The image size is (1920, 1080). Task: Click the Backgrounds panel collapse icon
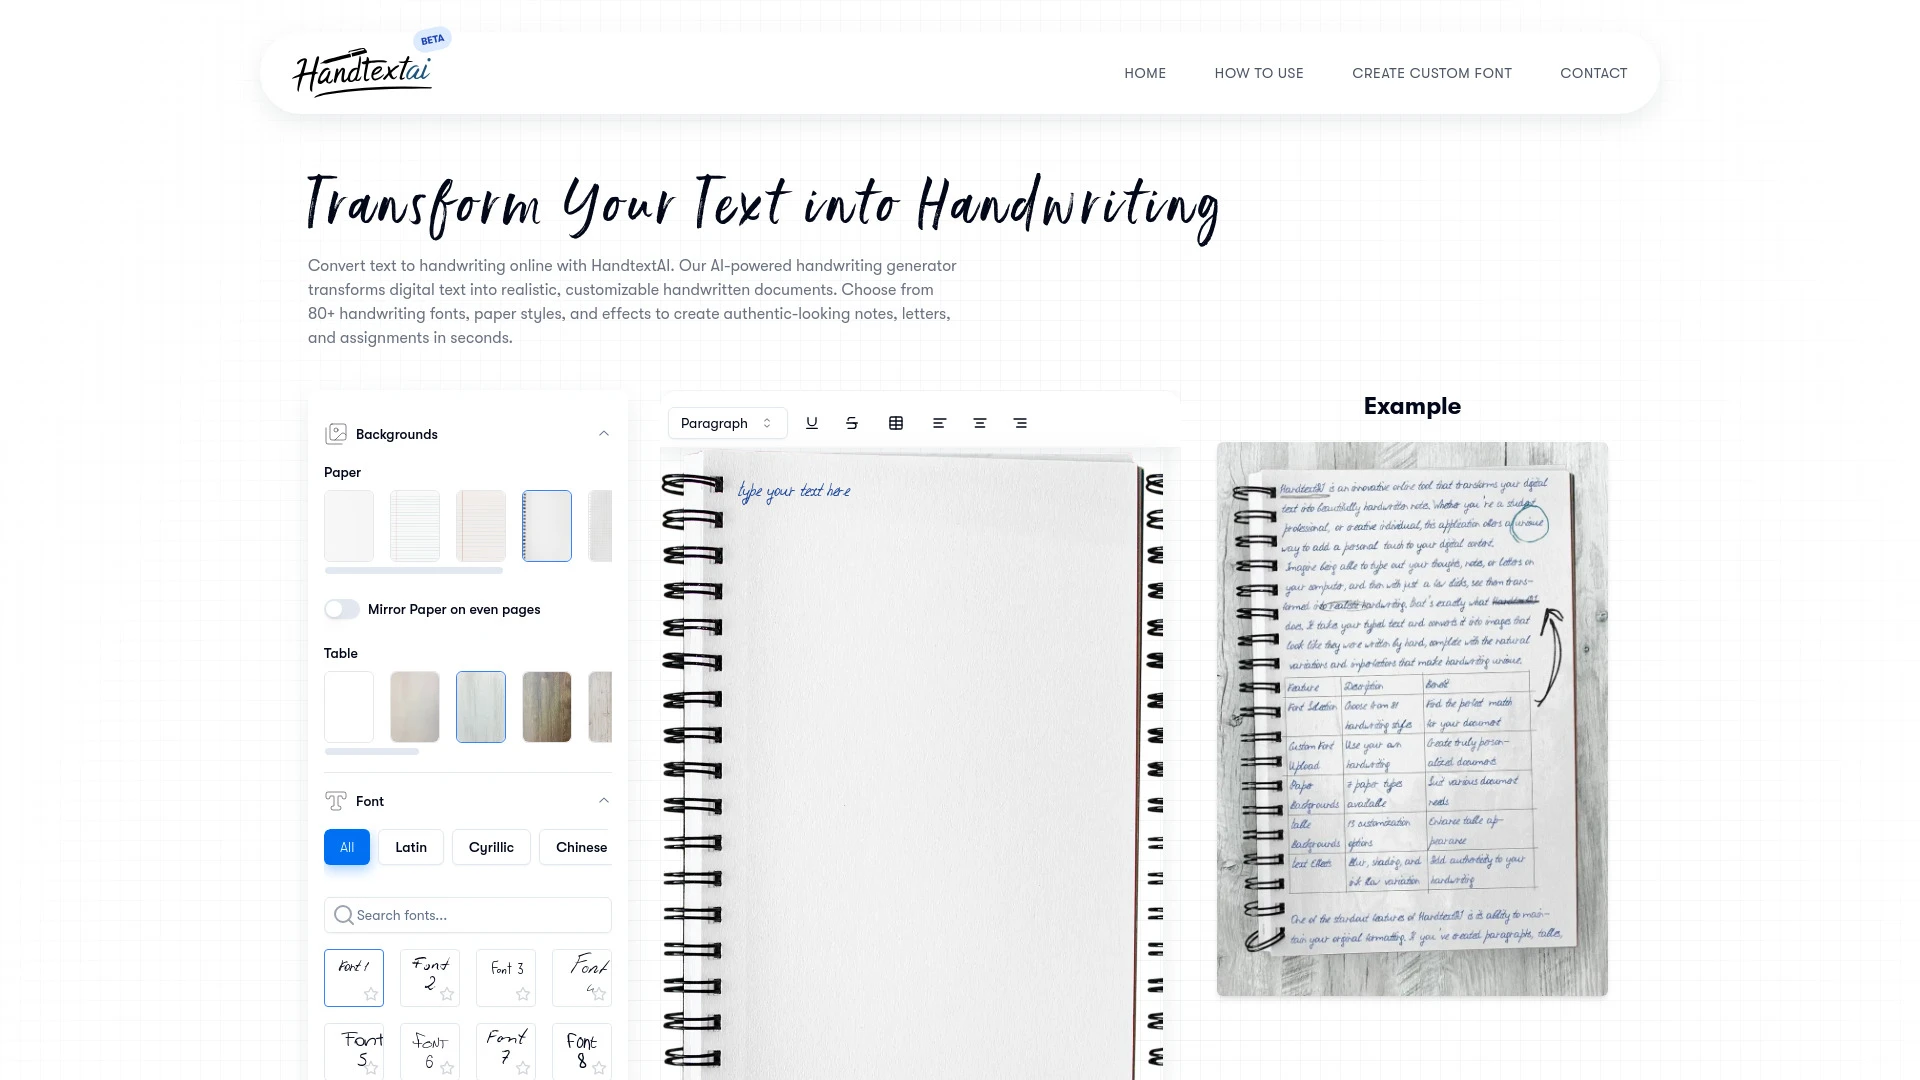pyautogui.click(x=604, y=433)
